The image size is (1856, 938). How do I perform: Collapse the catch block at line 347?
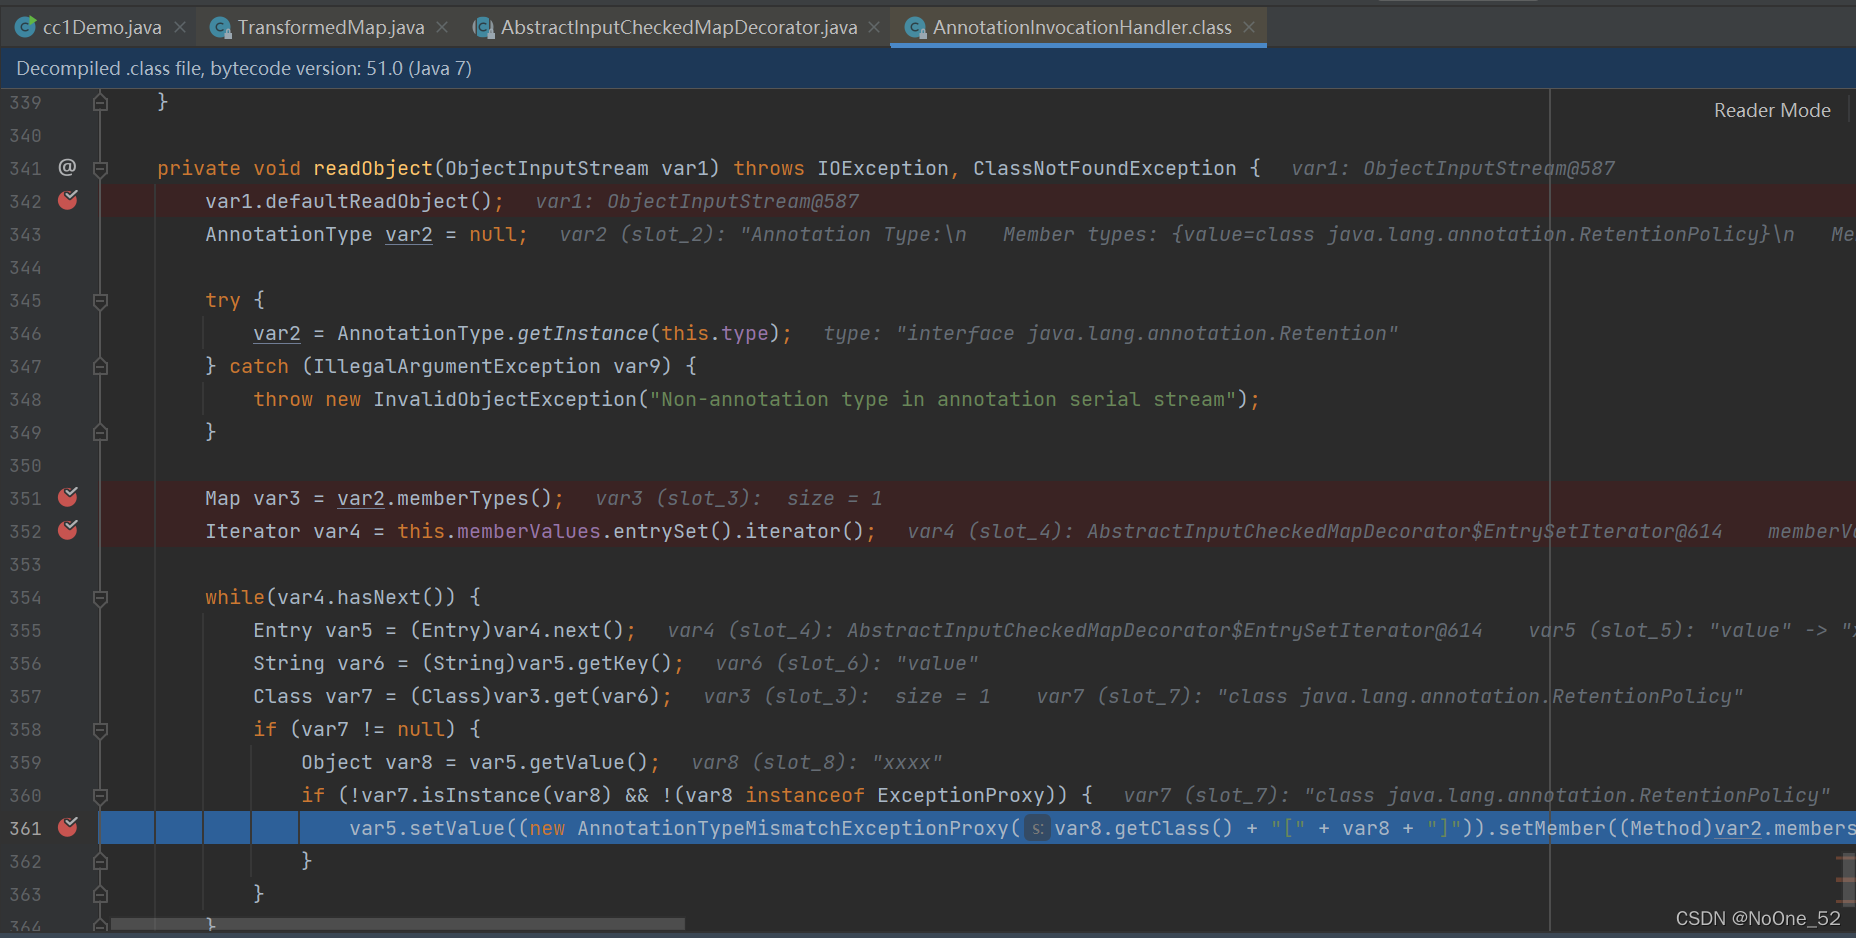pos(100,367)
